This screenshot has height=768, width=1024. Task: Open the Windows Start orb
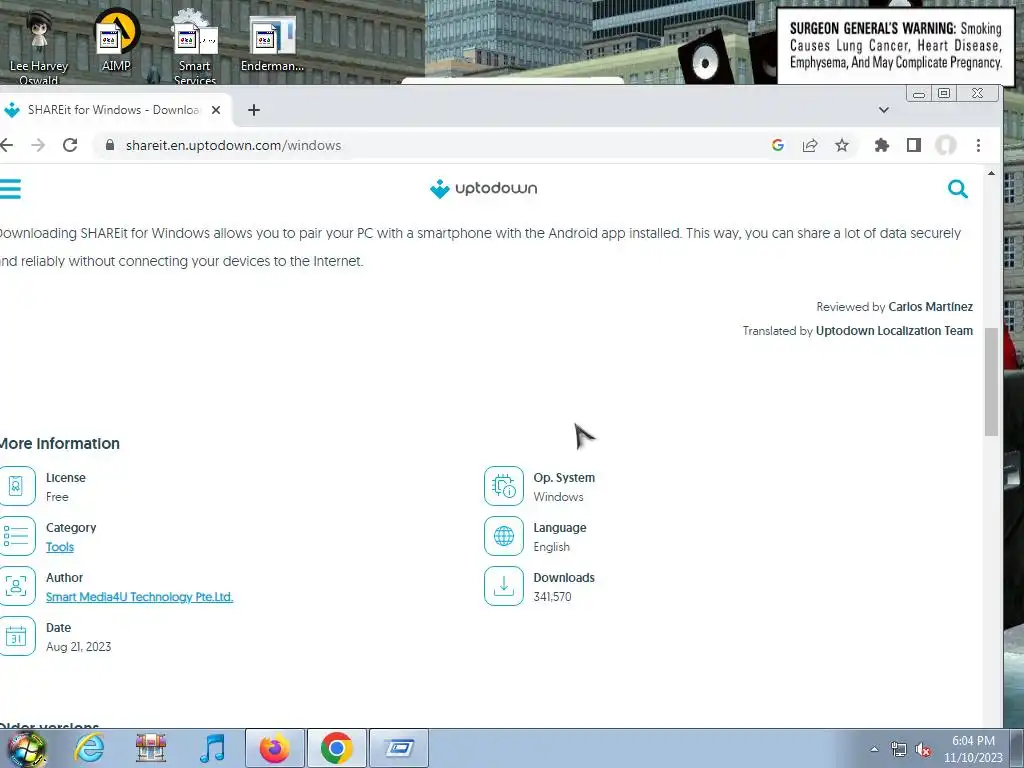(26, 748)
